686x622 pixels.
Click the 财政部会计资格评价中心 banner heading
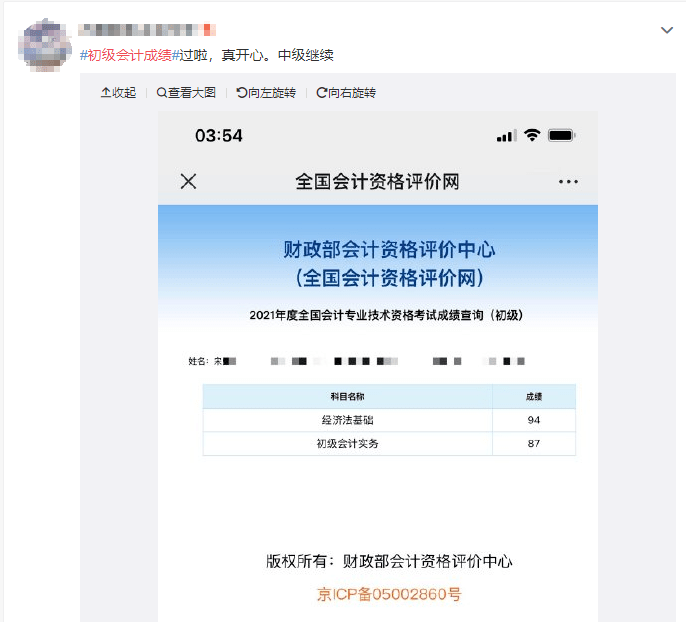coord(389,250)
